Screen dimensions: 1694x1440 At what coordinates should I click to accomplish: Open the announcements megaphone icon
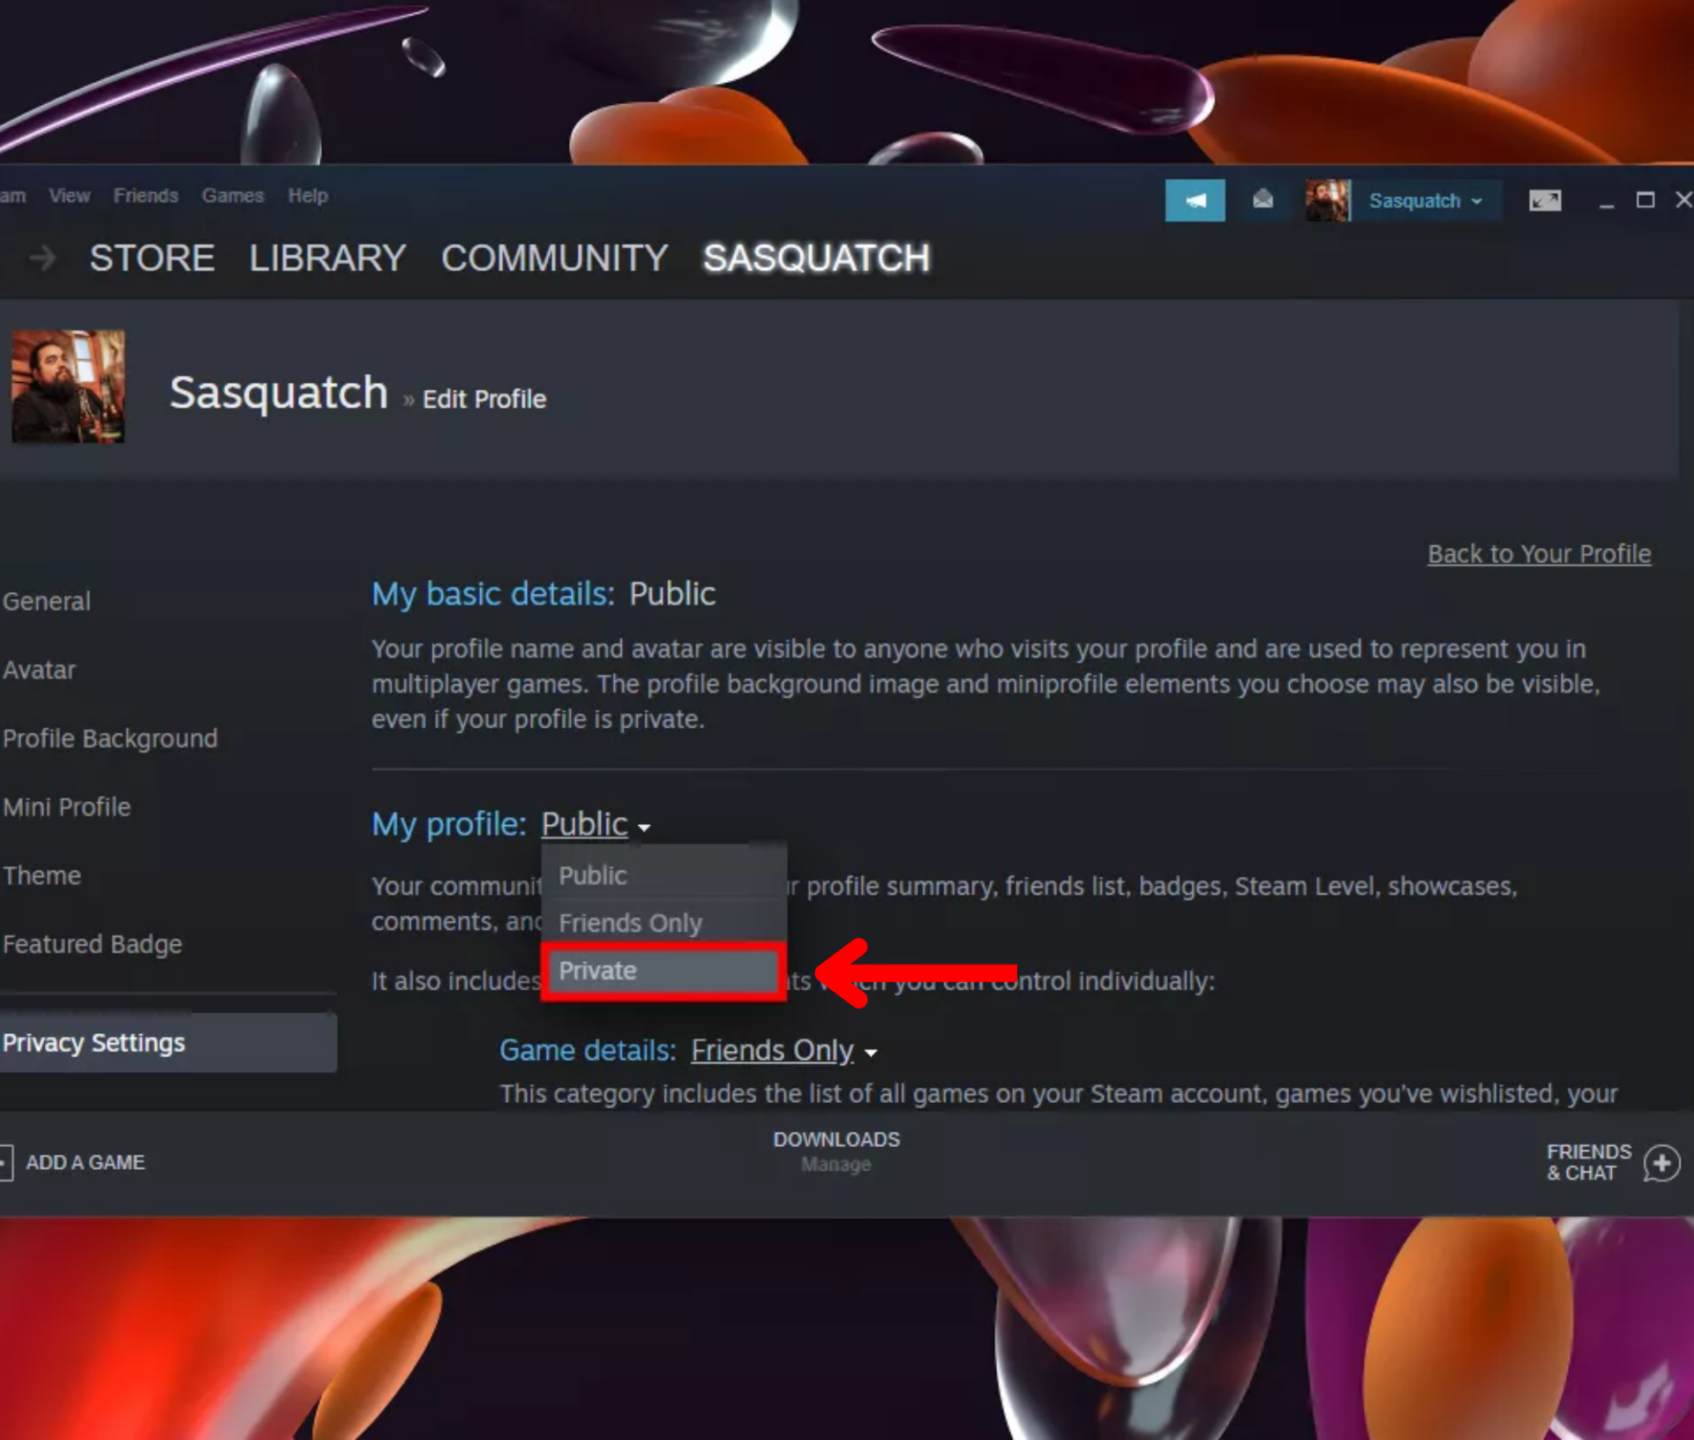click(1195, 200)
